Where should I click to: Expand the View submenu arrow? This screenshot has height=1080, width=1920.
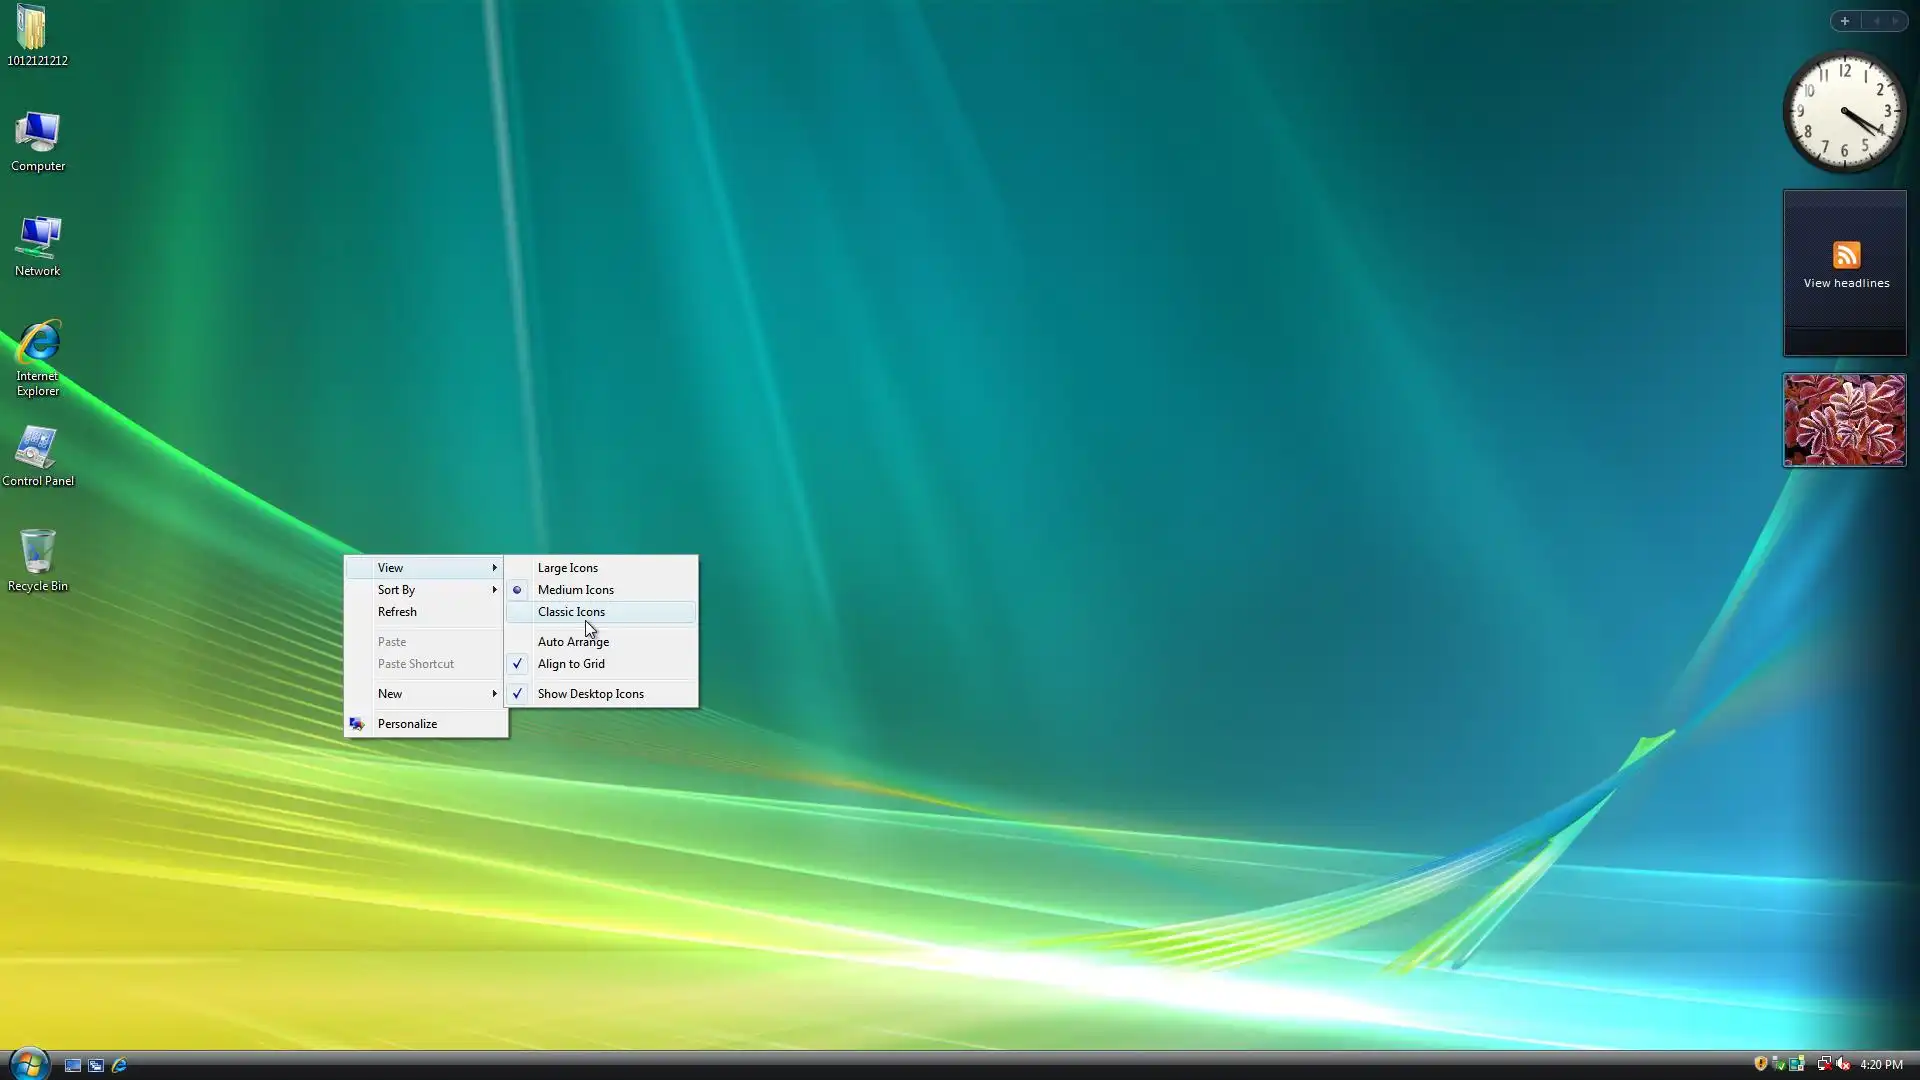(494, 568)
